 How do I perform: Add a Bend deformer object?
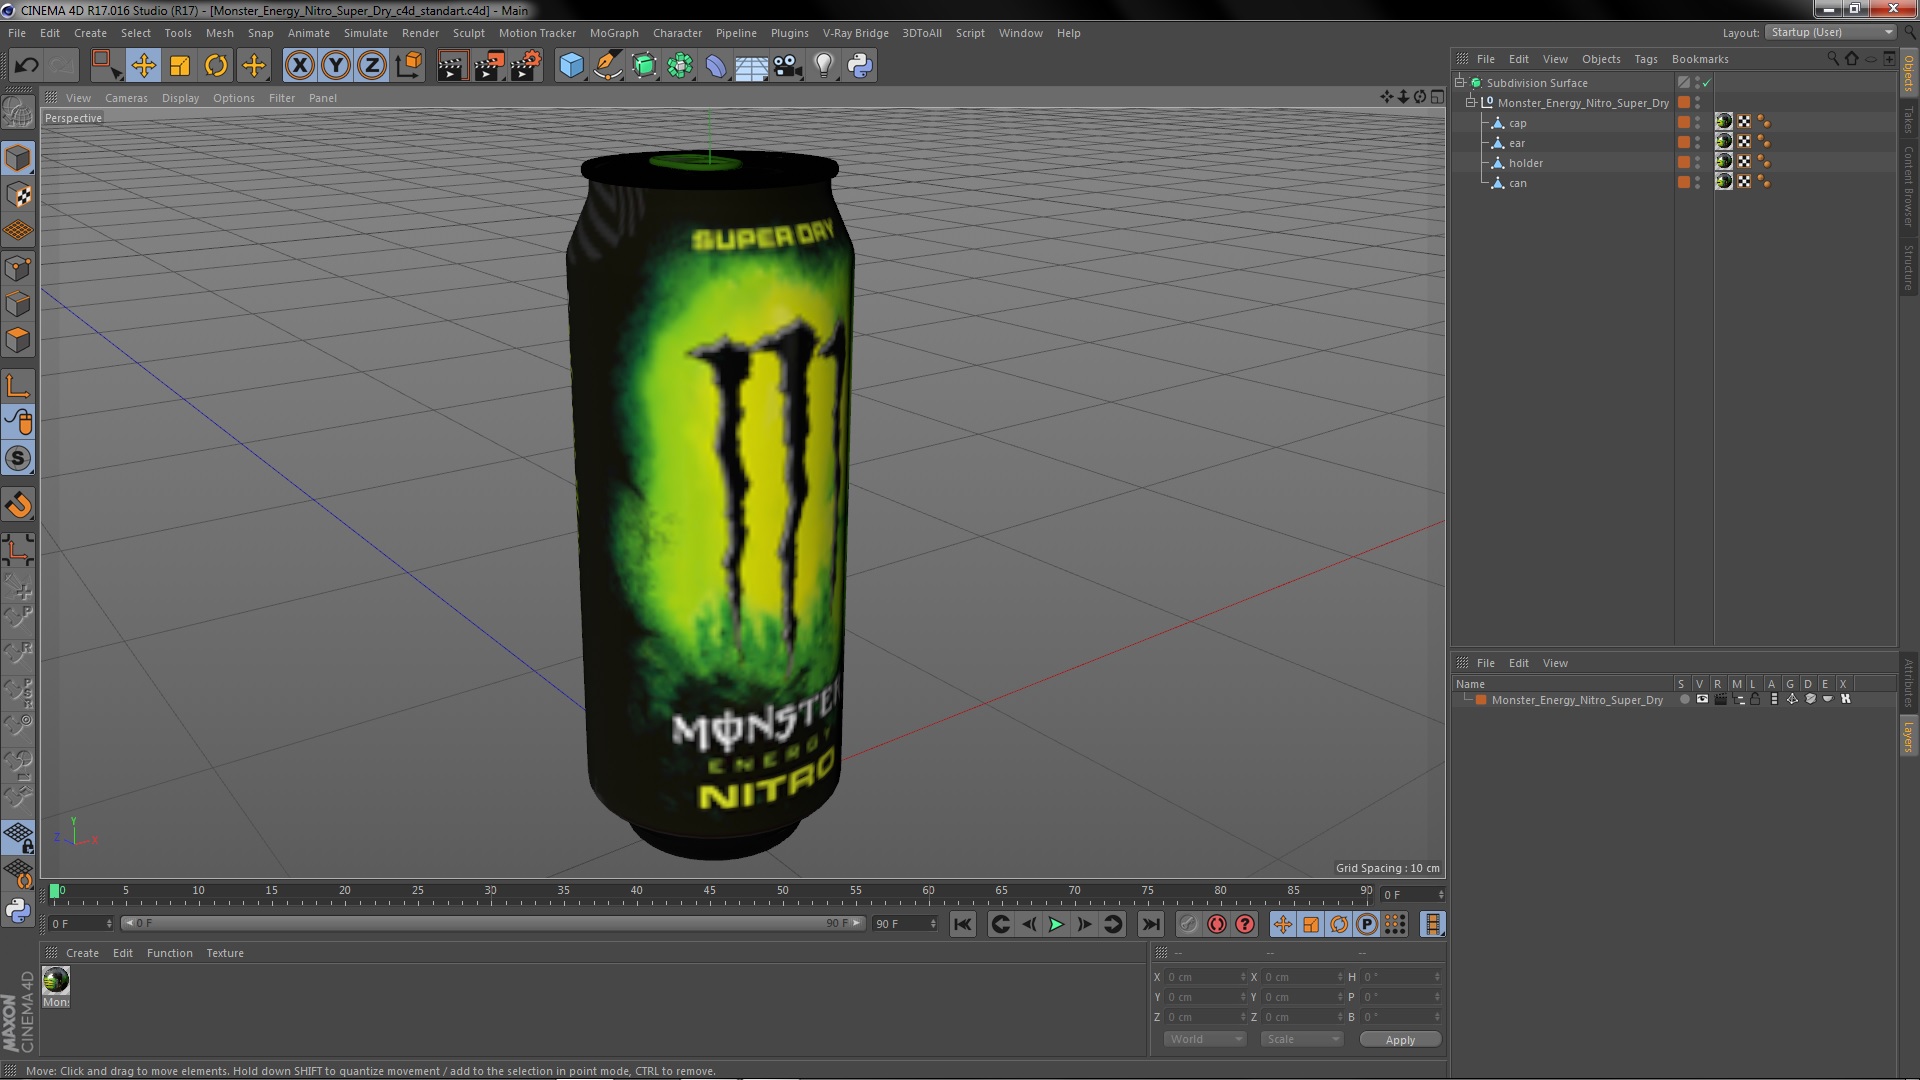716,66
